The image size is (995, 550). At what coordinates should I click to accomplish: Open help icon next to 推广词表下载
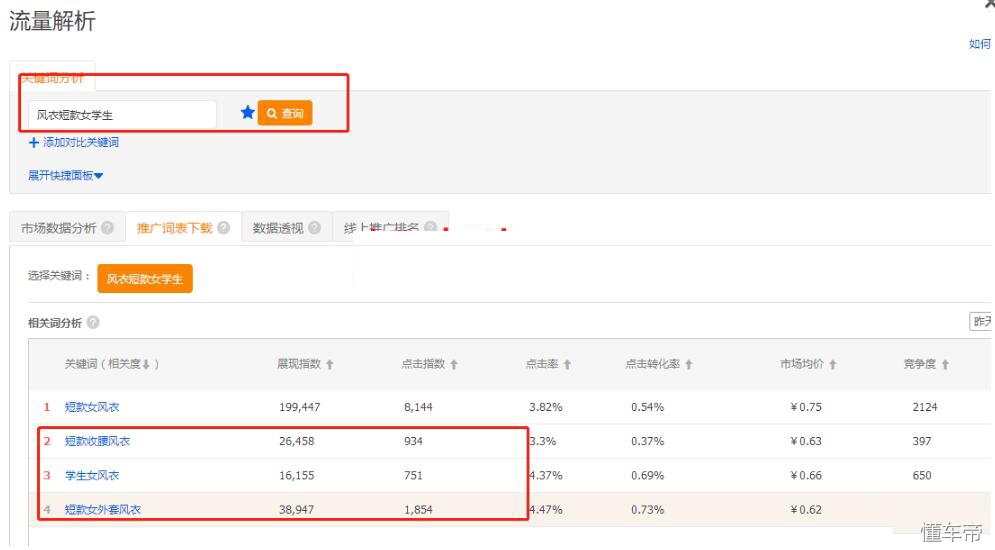point(223,227)
